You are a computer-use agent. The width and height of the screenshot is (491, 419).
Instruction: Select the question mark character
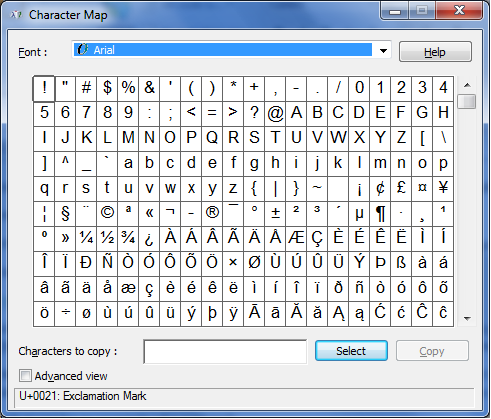(254, 114)
